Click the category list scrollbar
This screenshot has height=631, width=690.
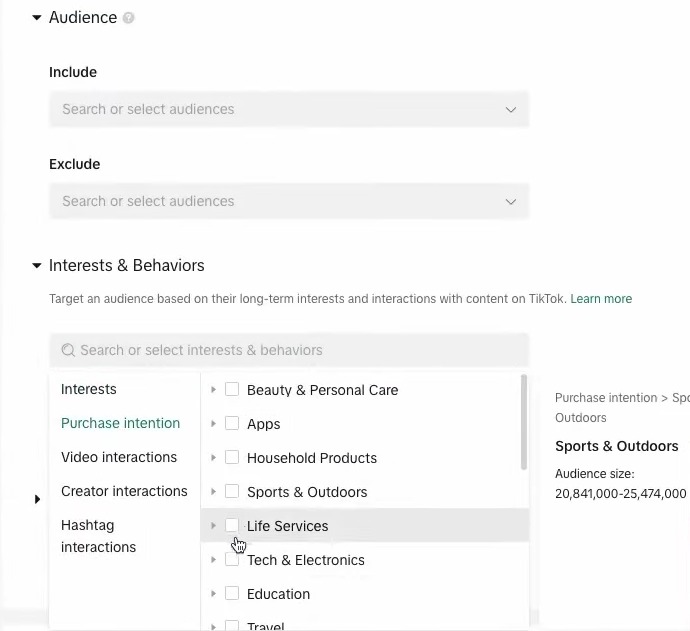click(x=524, y=422)
